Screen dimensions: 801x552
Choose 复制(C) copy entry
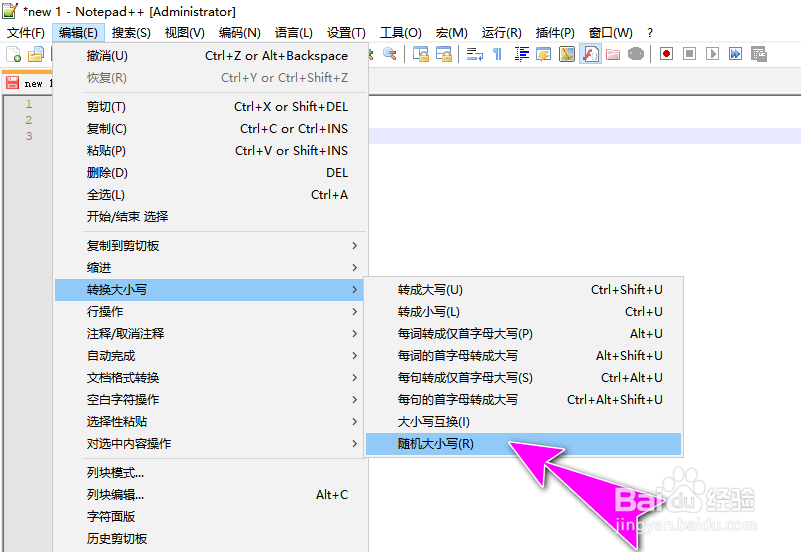[210, 129]
